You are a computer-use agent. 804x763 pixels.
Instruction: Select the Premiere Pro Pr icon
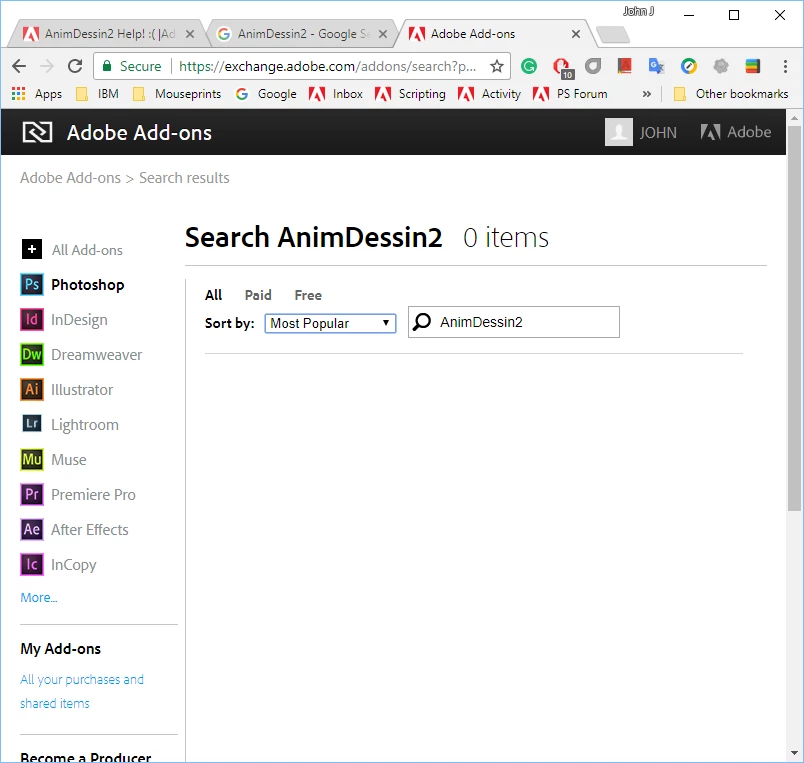32,494
